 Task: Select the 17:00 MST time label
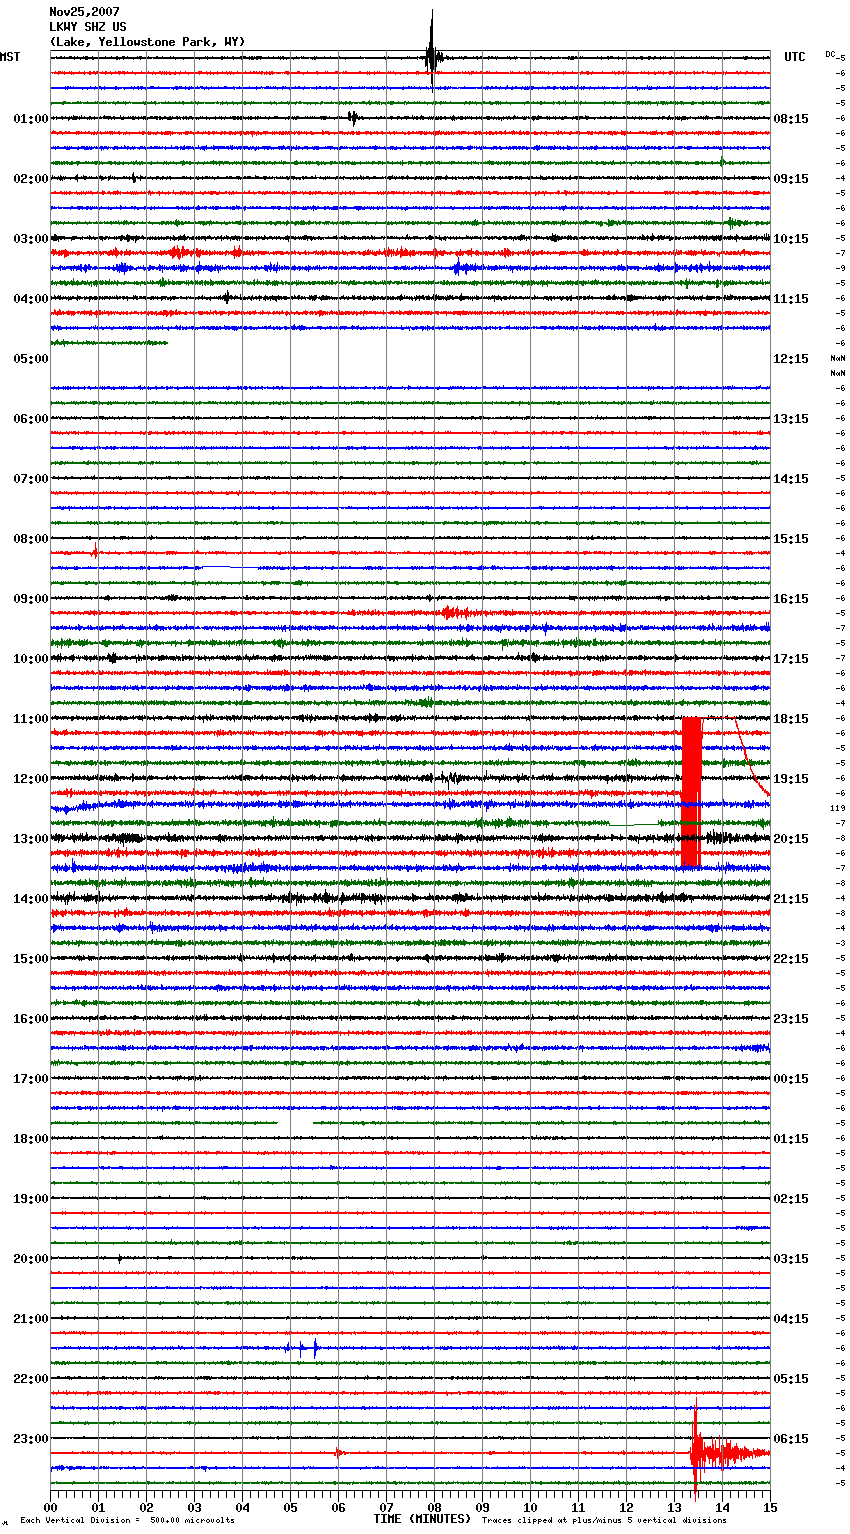[x=31, y=1079]
